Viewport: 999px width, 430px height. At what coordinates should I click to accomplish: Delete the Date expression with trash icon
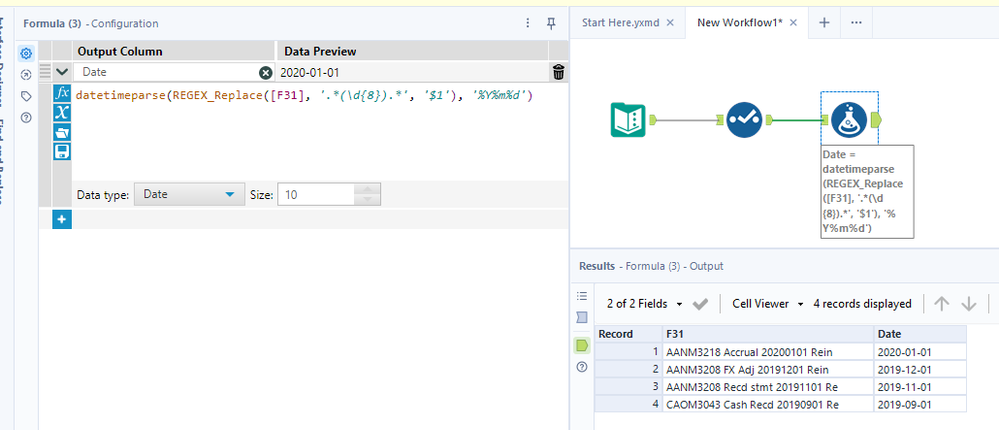[558, 72]
